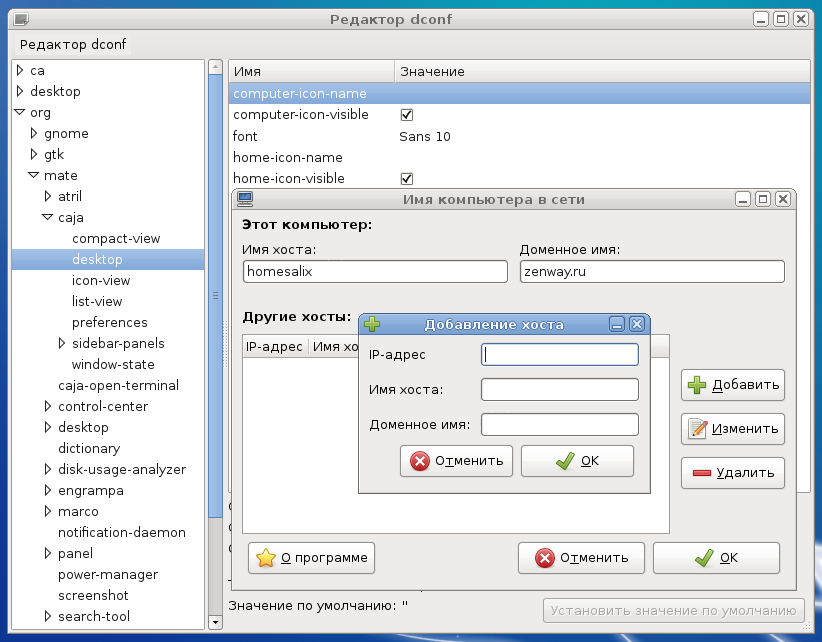Click the pencil icon on Изменить button
Screen dimensions: 822x642
pos(698,429)
